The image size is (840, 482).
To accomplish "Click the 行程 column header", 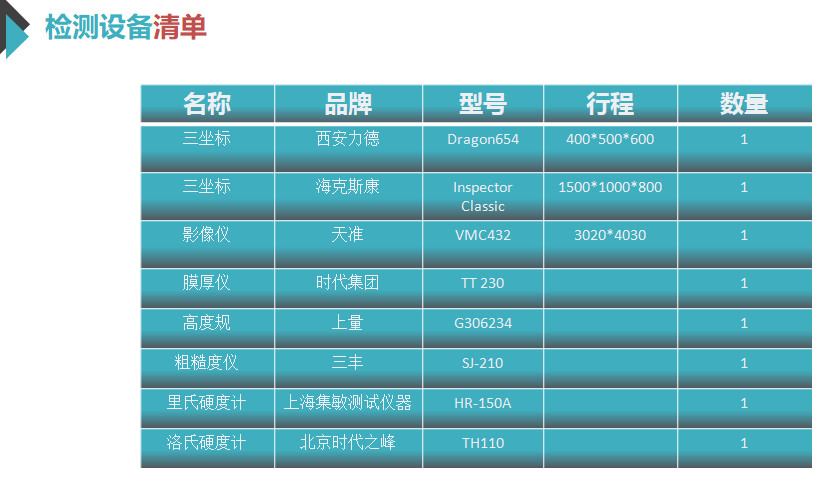I will [x=610, y=104].
